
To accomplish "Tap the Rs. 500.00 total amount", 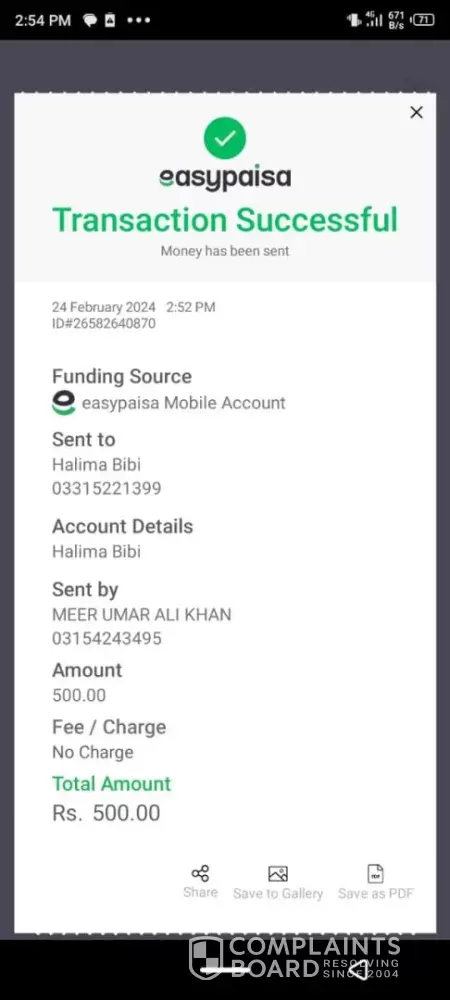I will [x=106, y=812].
